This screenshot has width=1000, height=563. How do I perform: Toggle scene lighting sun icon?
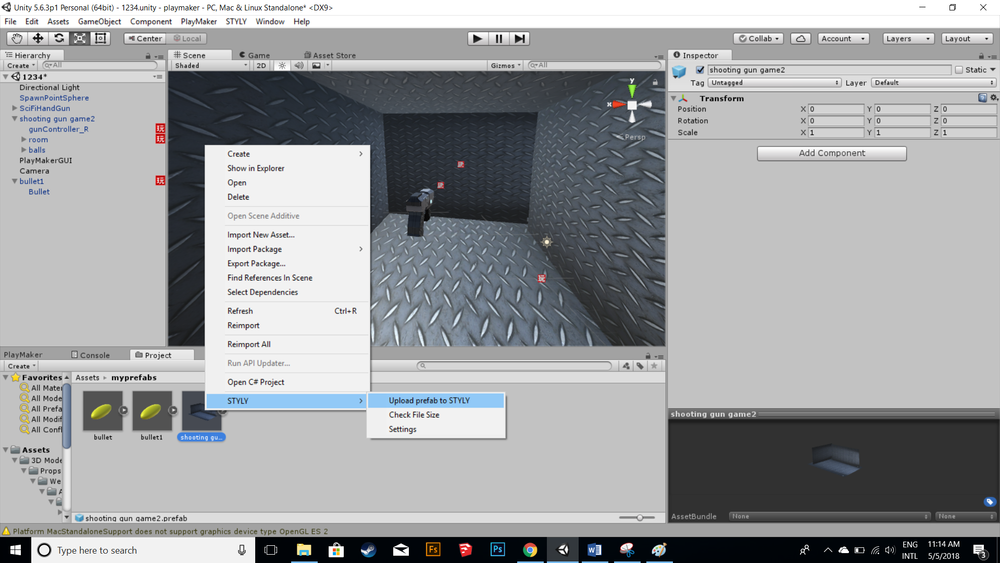pyautogui.click(x=282, y=65)
